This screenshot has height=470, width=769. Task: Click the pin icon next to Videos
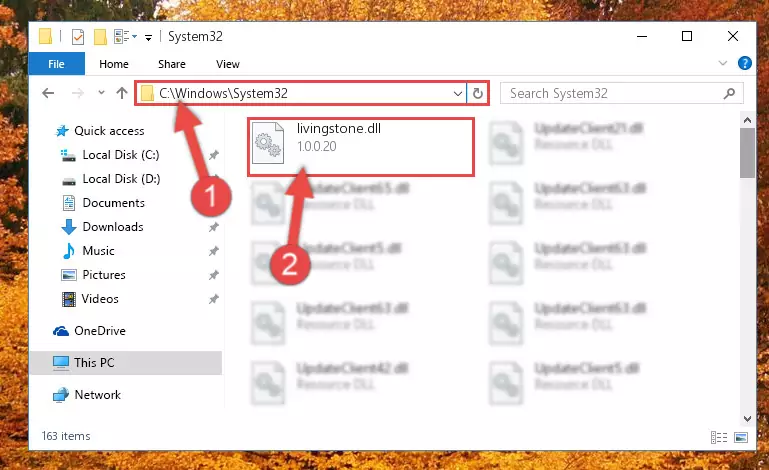(x=213, y=299)
